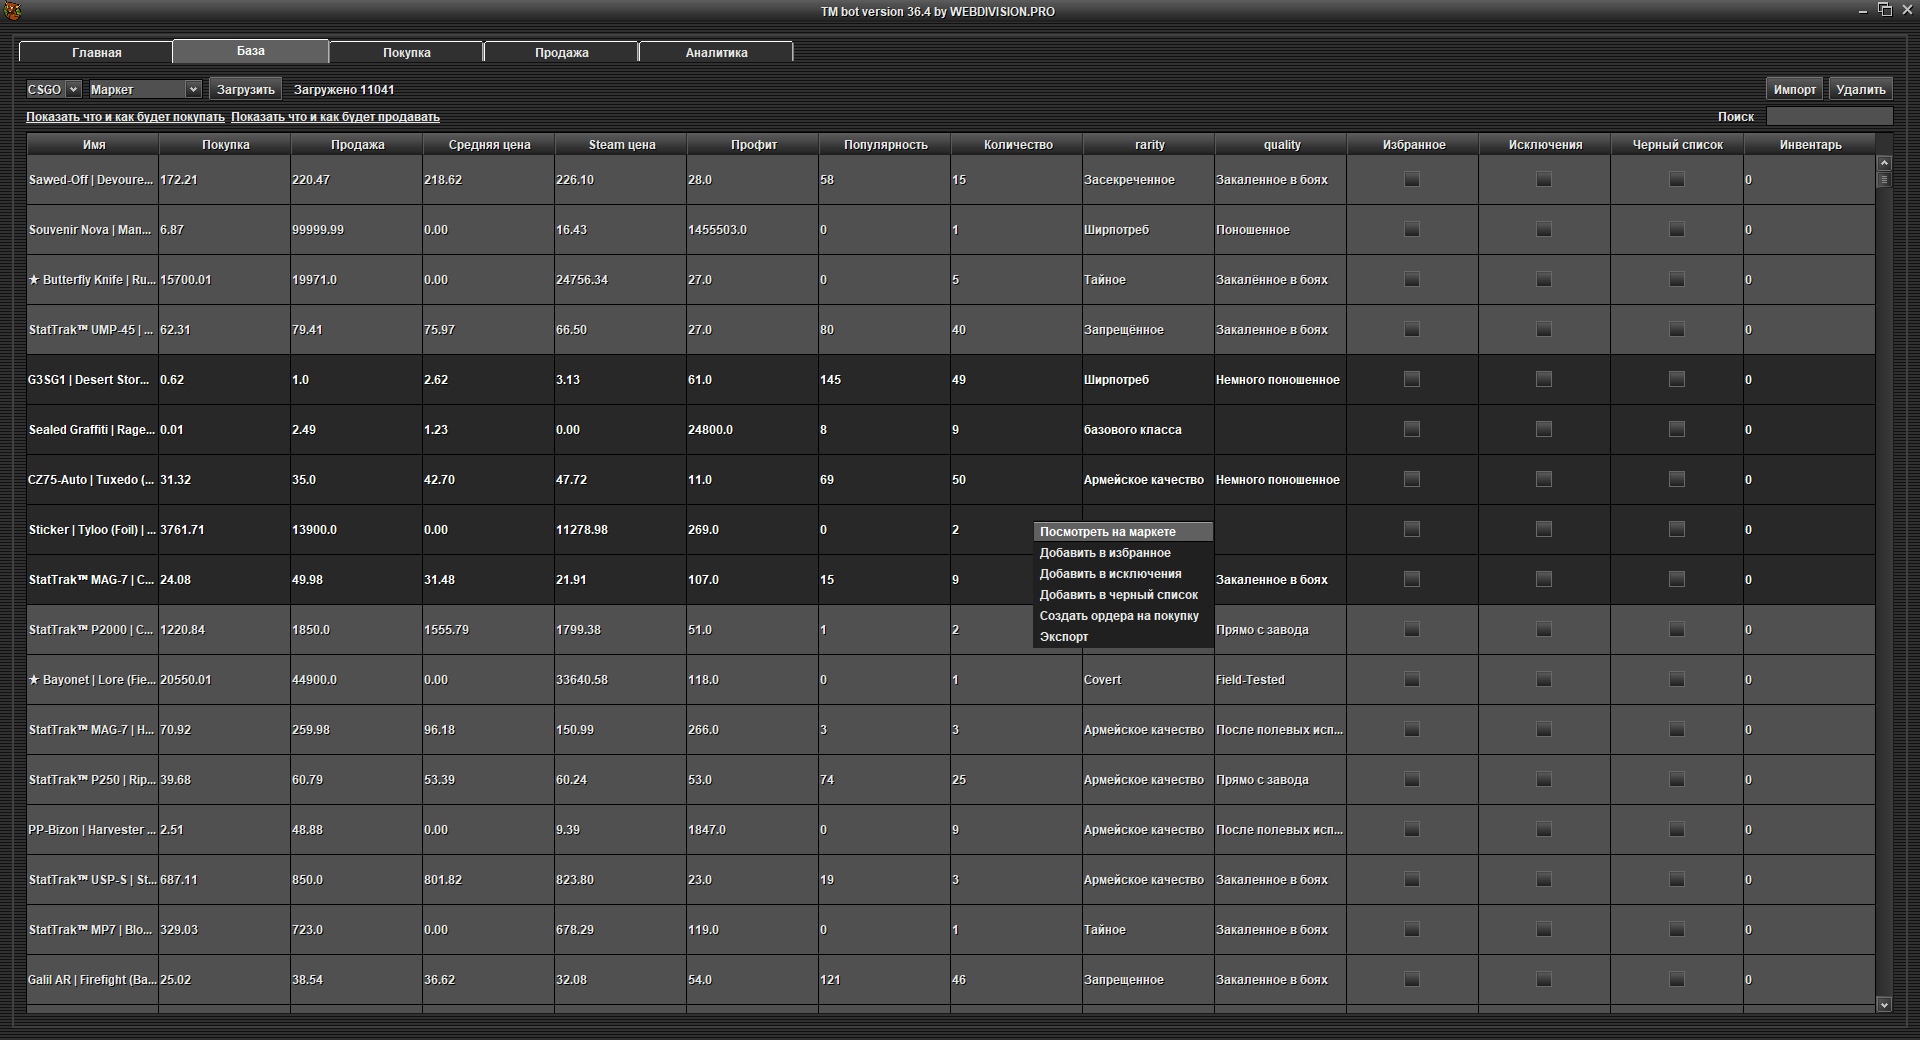Check Черный список box for Galil AR Firefight
Viewport: 1920px width, 1040px height.
pyautogui.click(x=1677, y=979)
